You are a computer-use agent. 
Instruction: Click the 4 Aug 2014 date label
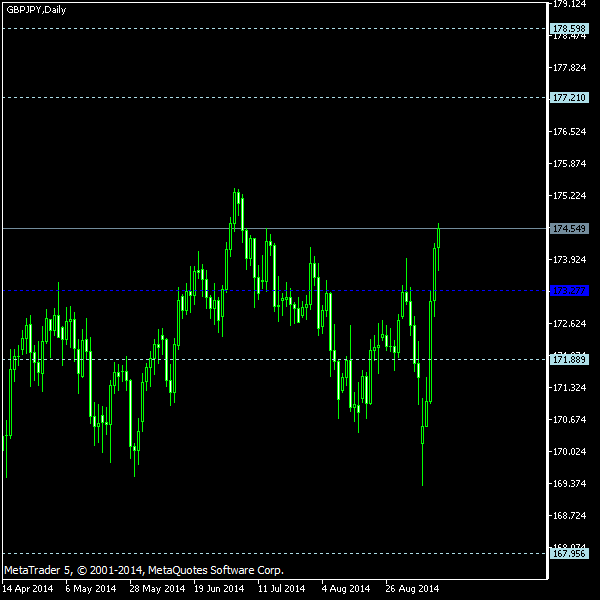point(346,589)
